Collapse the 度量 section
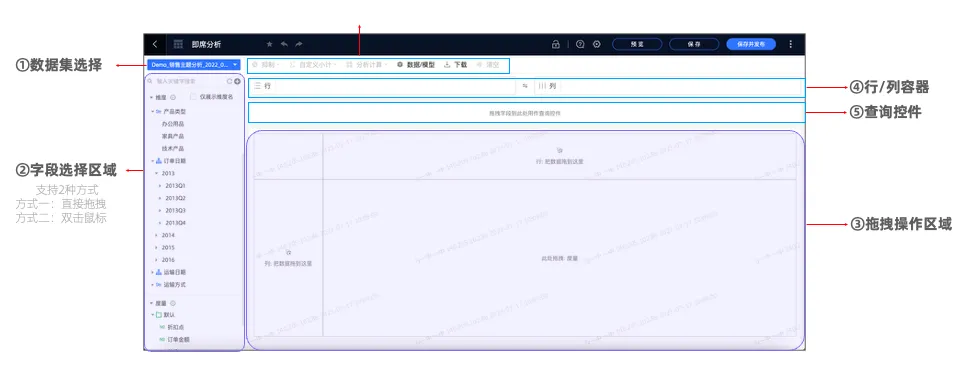The image size is (976, 383). 150,303
